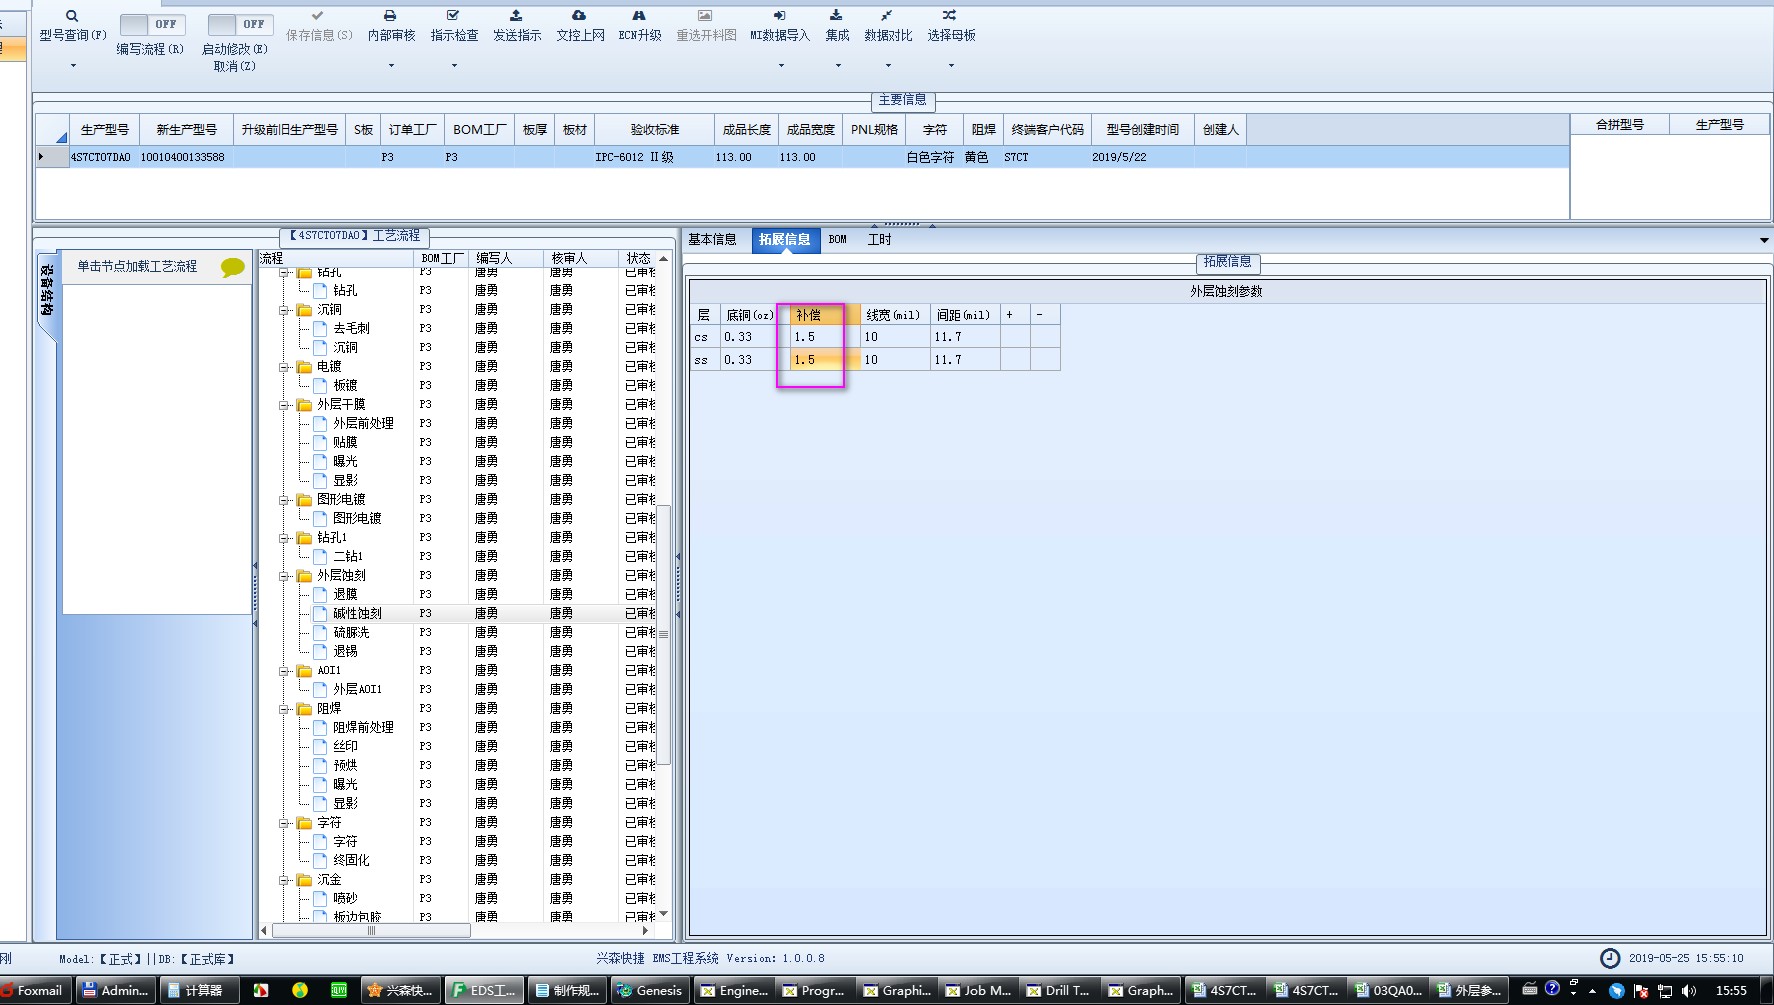Click the yellow speech bubble icon
Image resolution: width=1774 pixels, height=1005 pixels.
232,267
